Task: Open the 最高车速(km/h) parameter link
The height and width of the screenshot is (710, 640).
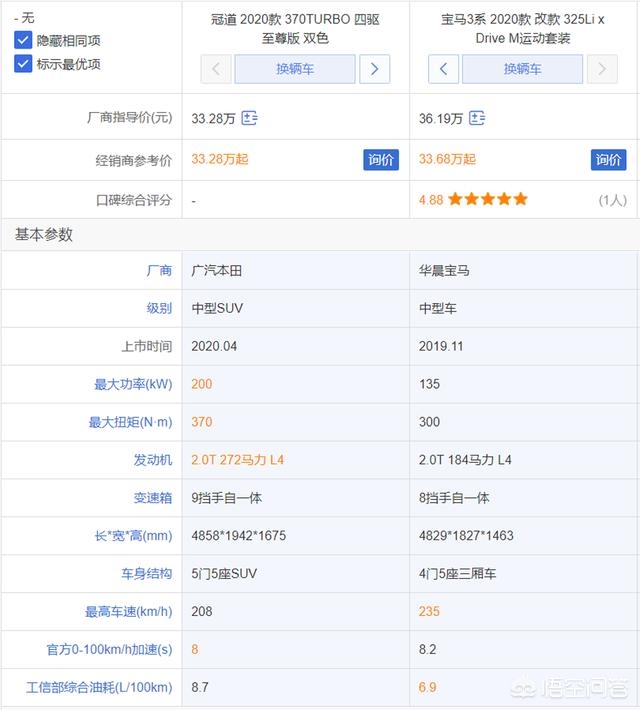Action: 129,611
